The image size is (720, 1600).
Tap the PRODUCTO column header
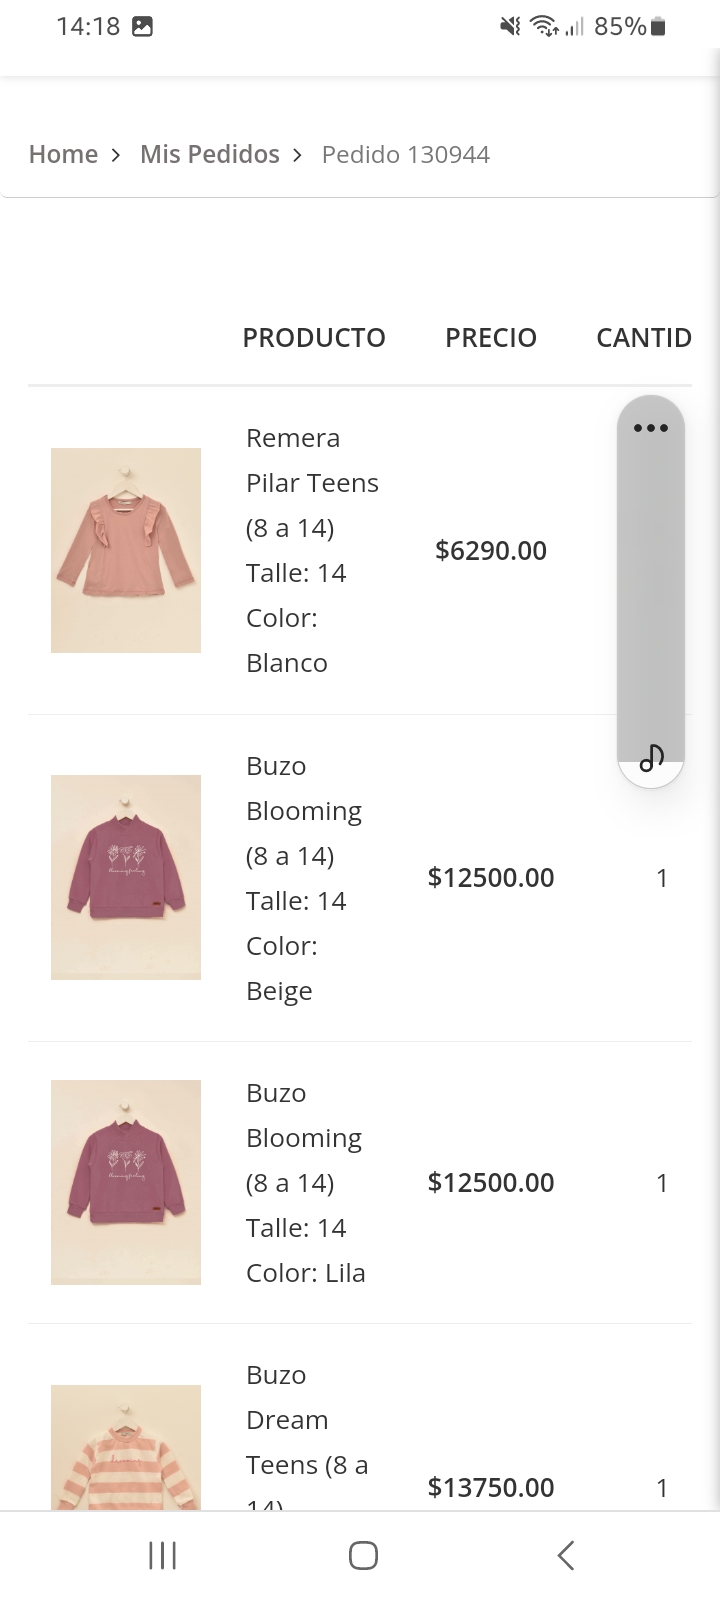click(x=314, y=338)
